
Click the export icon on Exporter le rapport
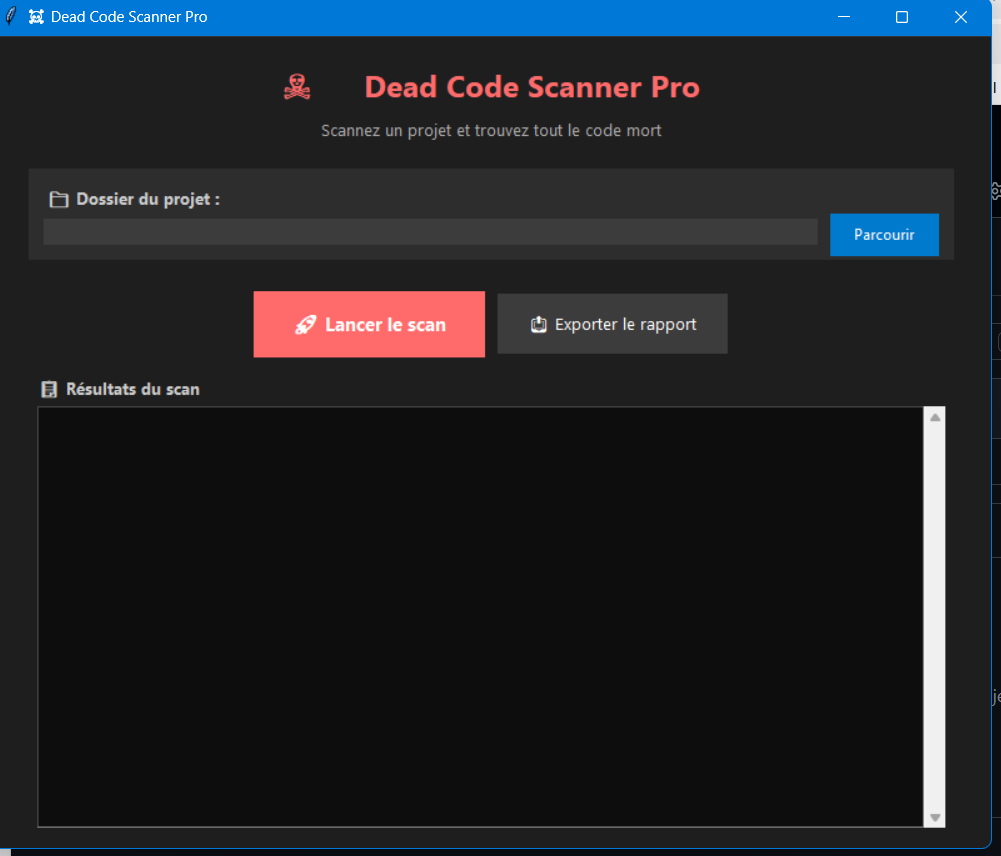[x=538, y=324]
